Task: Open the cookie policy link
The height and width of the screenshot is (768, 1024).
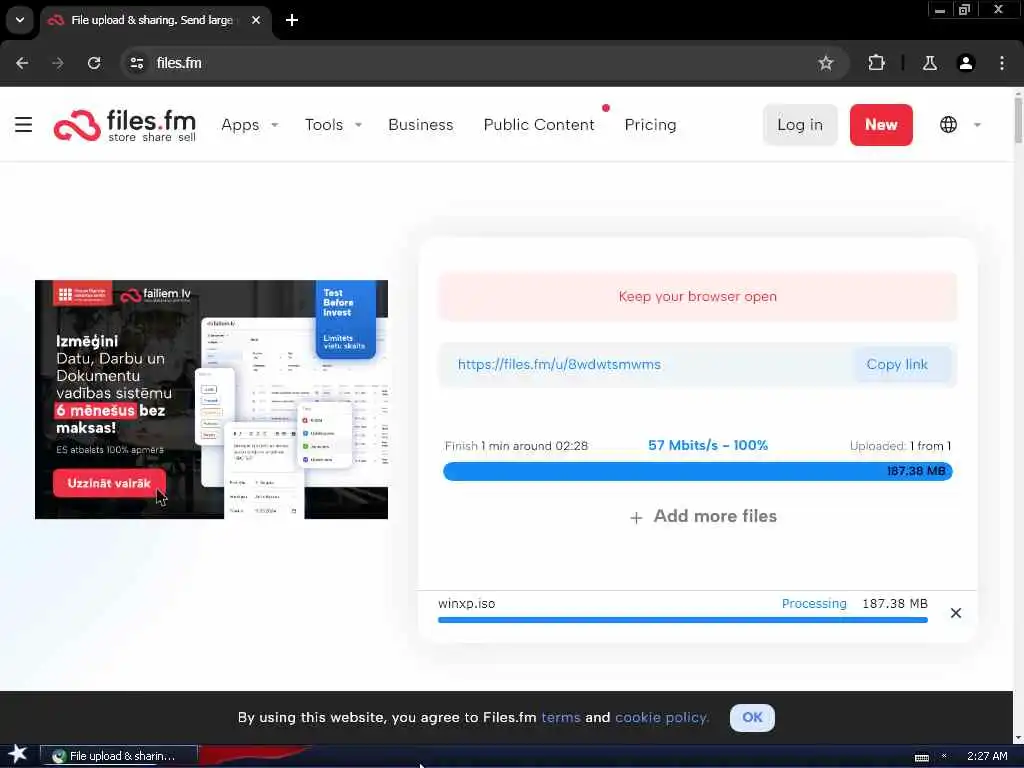Action: [662, 717]
